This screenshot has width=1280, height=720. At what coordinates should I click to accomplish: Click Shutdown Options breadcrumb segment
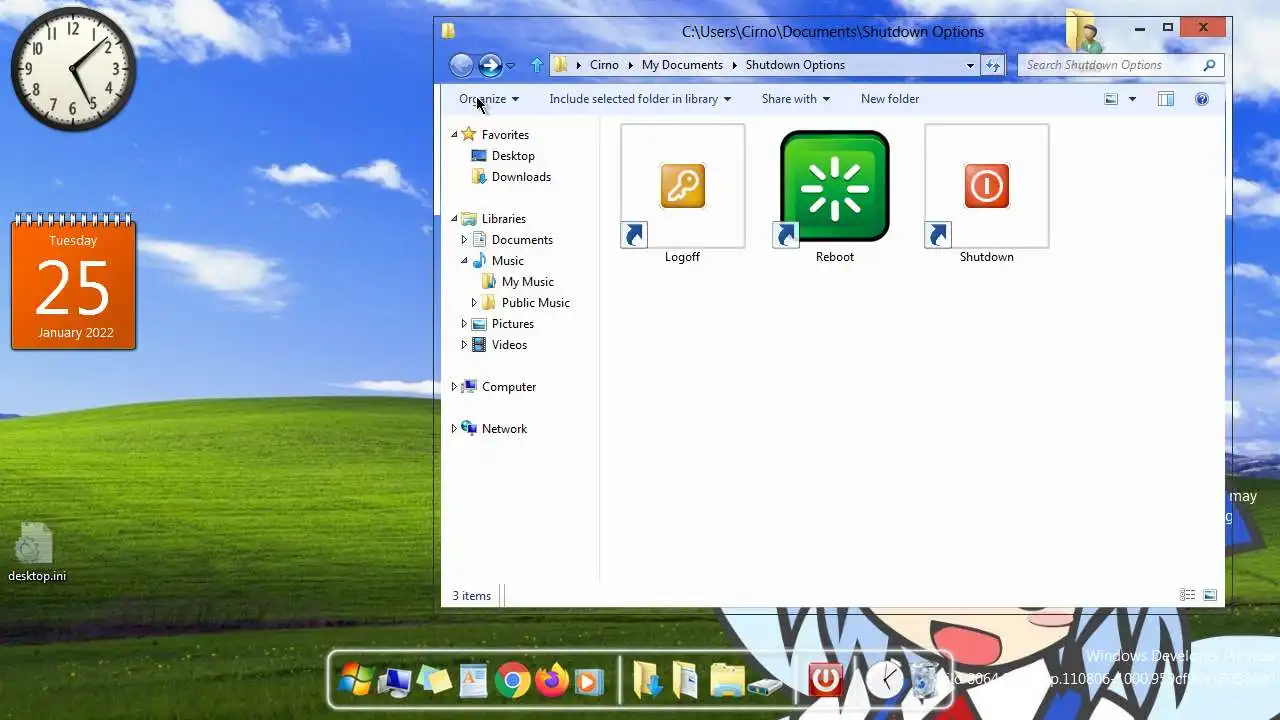(795, 65)
